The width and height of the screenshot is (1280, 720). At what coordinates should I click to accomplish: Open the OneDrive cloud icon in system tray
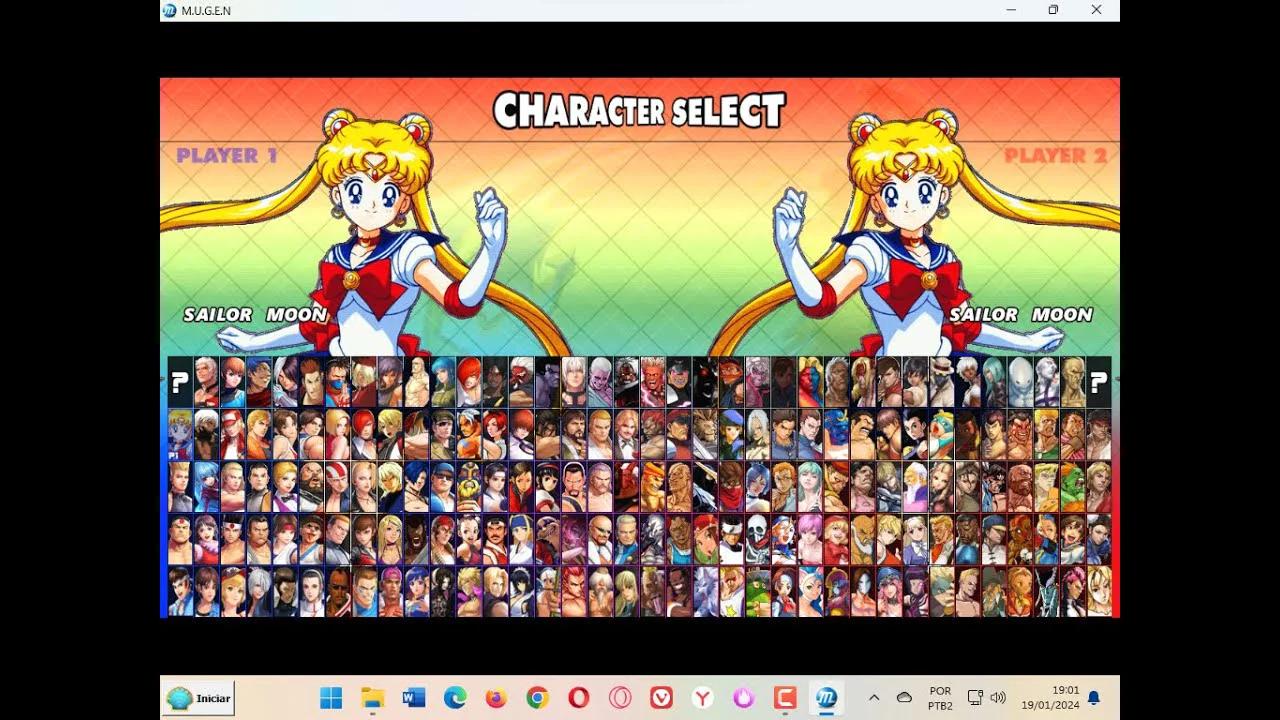[904, 695]
